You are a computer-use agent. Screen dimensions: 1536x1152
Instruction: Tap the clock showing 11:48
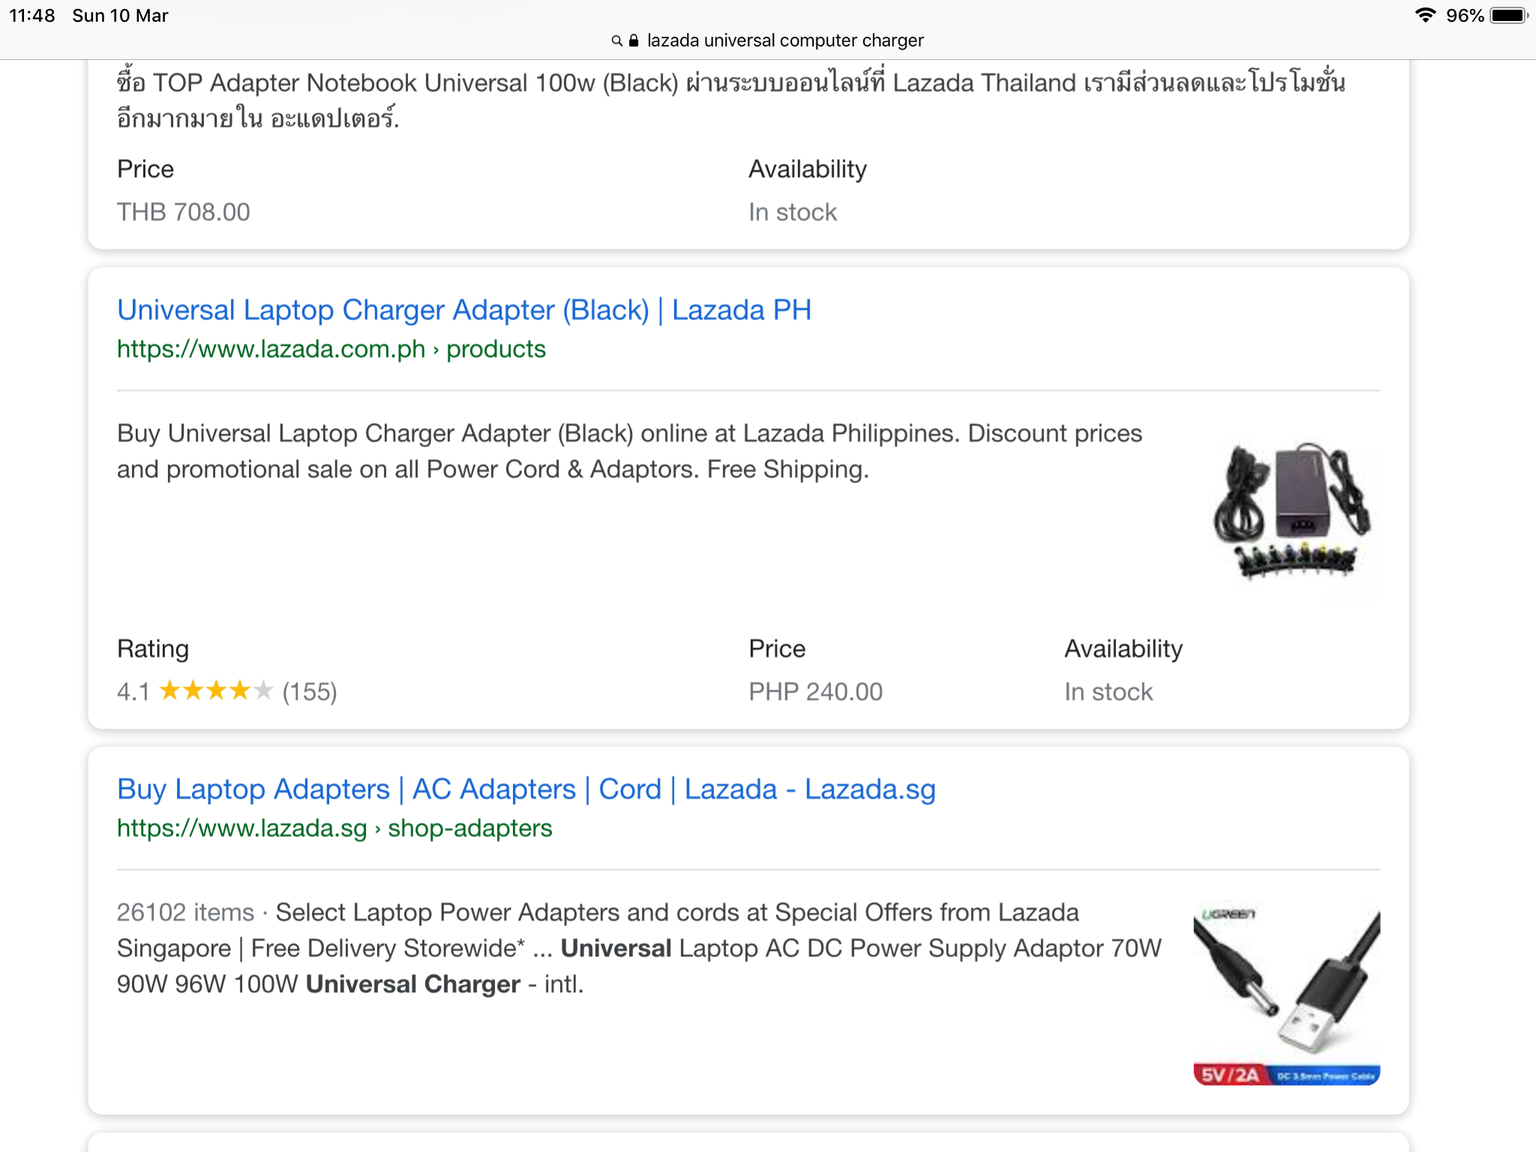pos(32,15)
